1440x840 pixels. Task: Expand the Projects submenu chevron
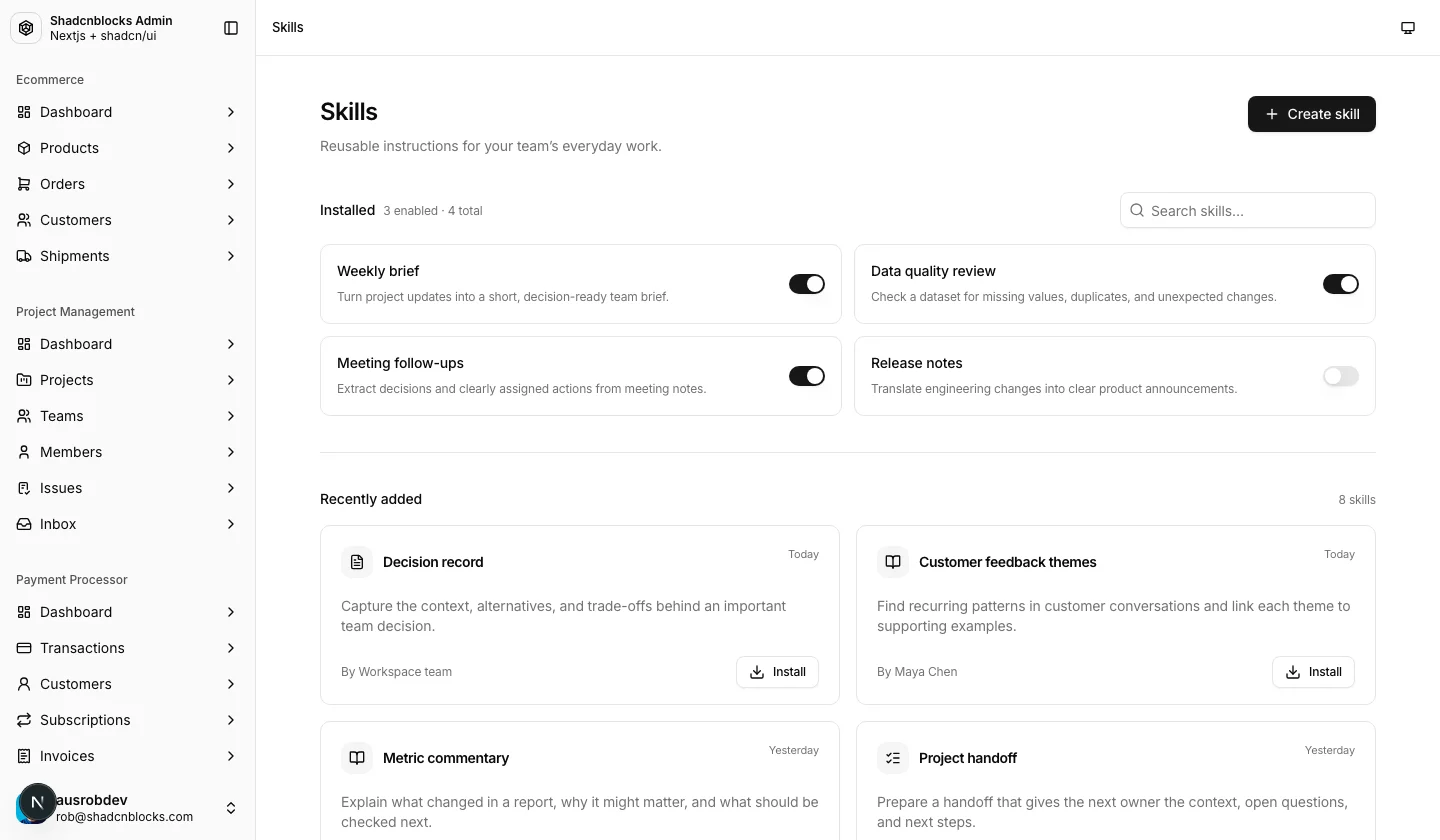[x=231, y=380]
